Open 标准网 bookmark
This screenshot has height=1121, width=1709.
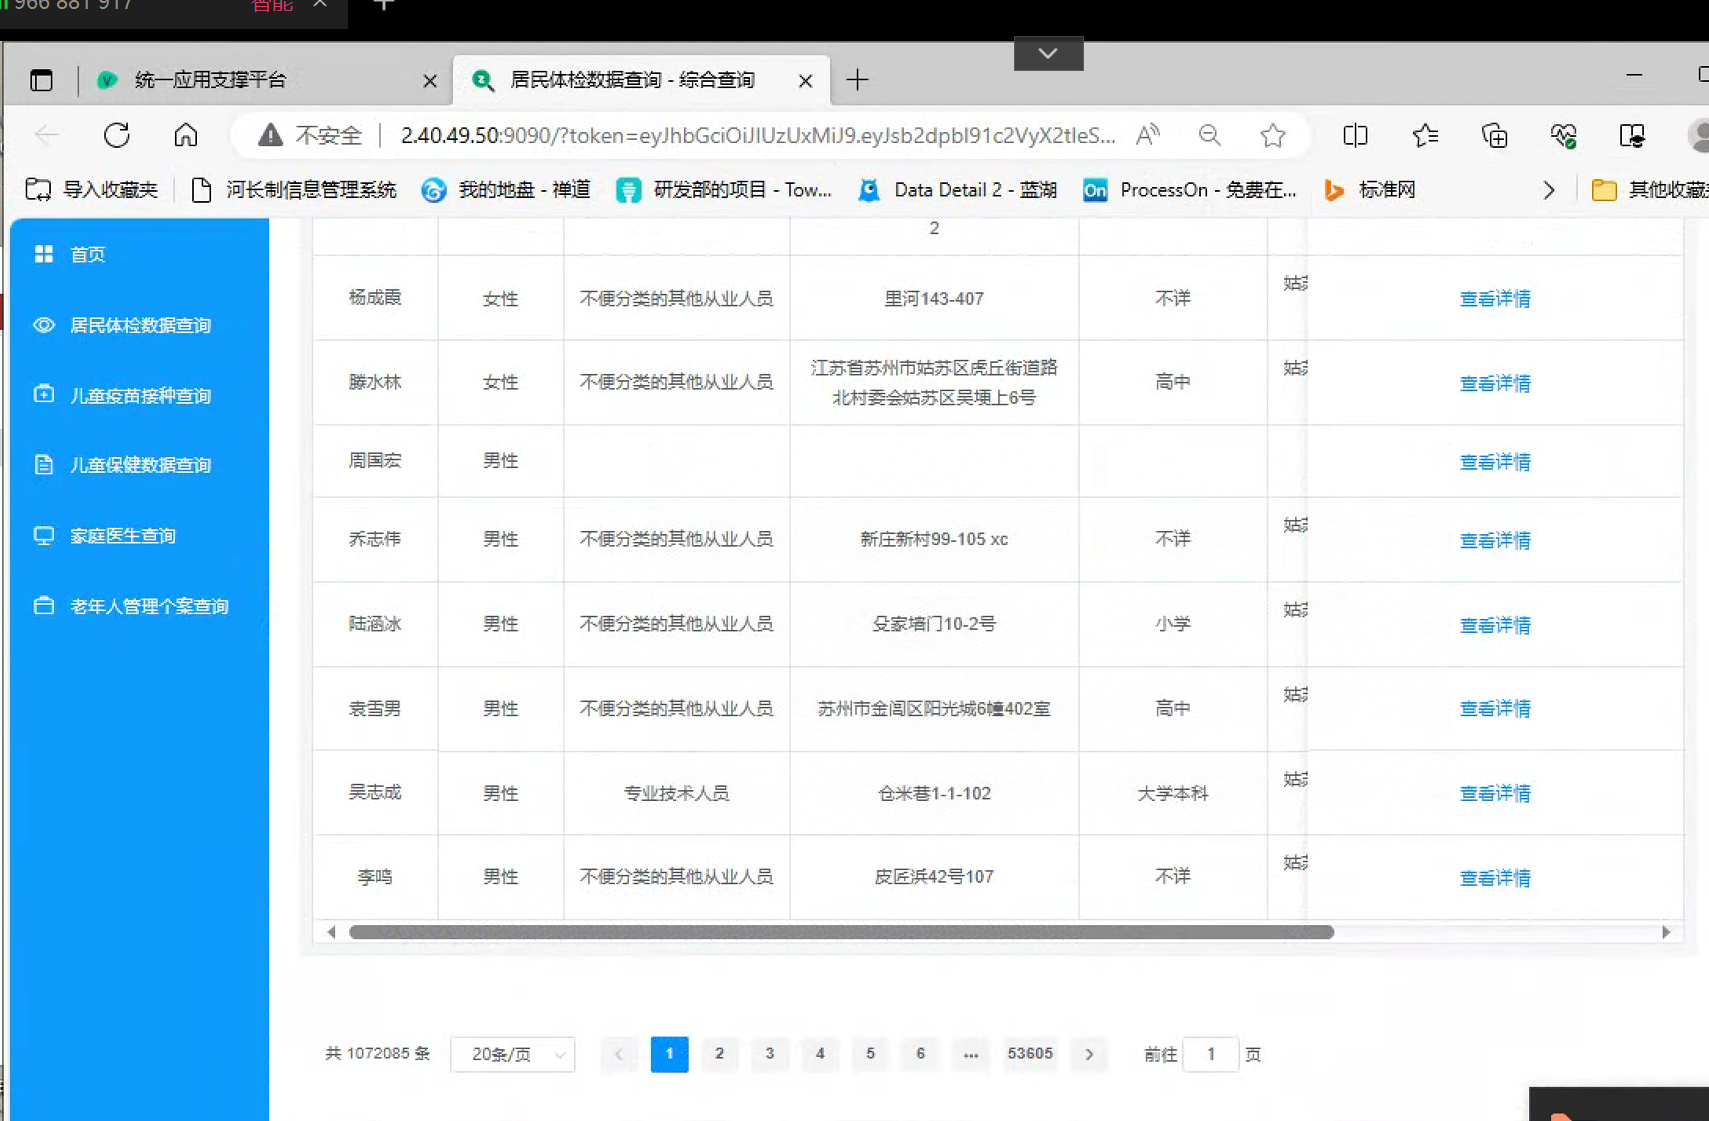point(1369,190)
